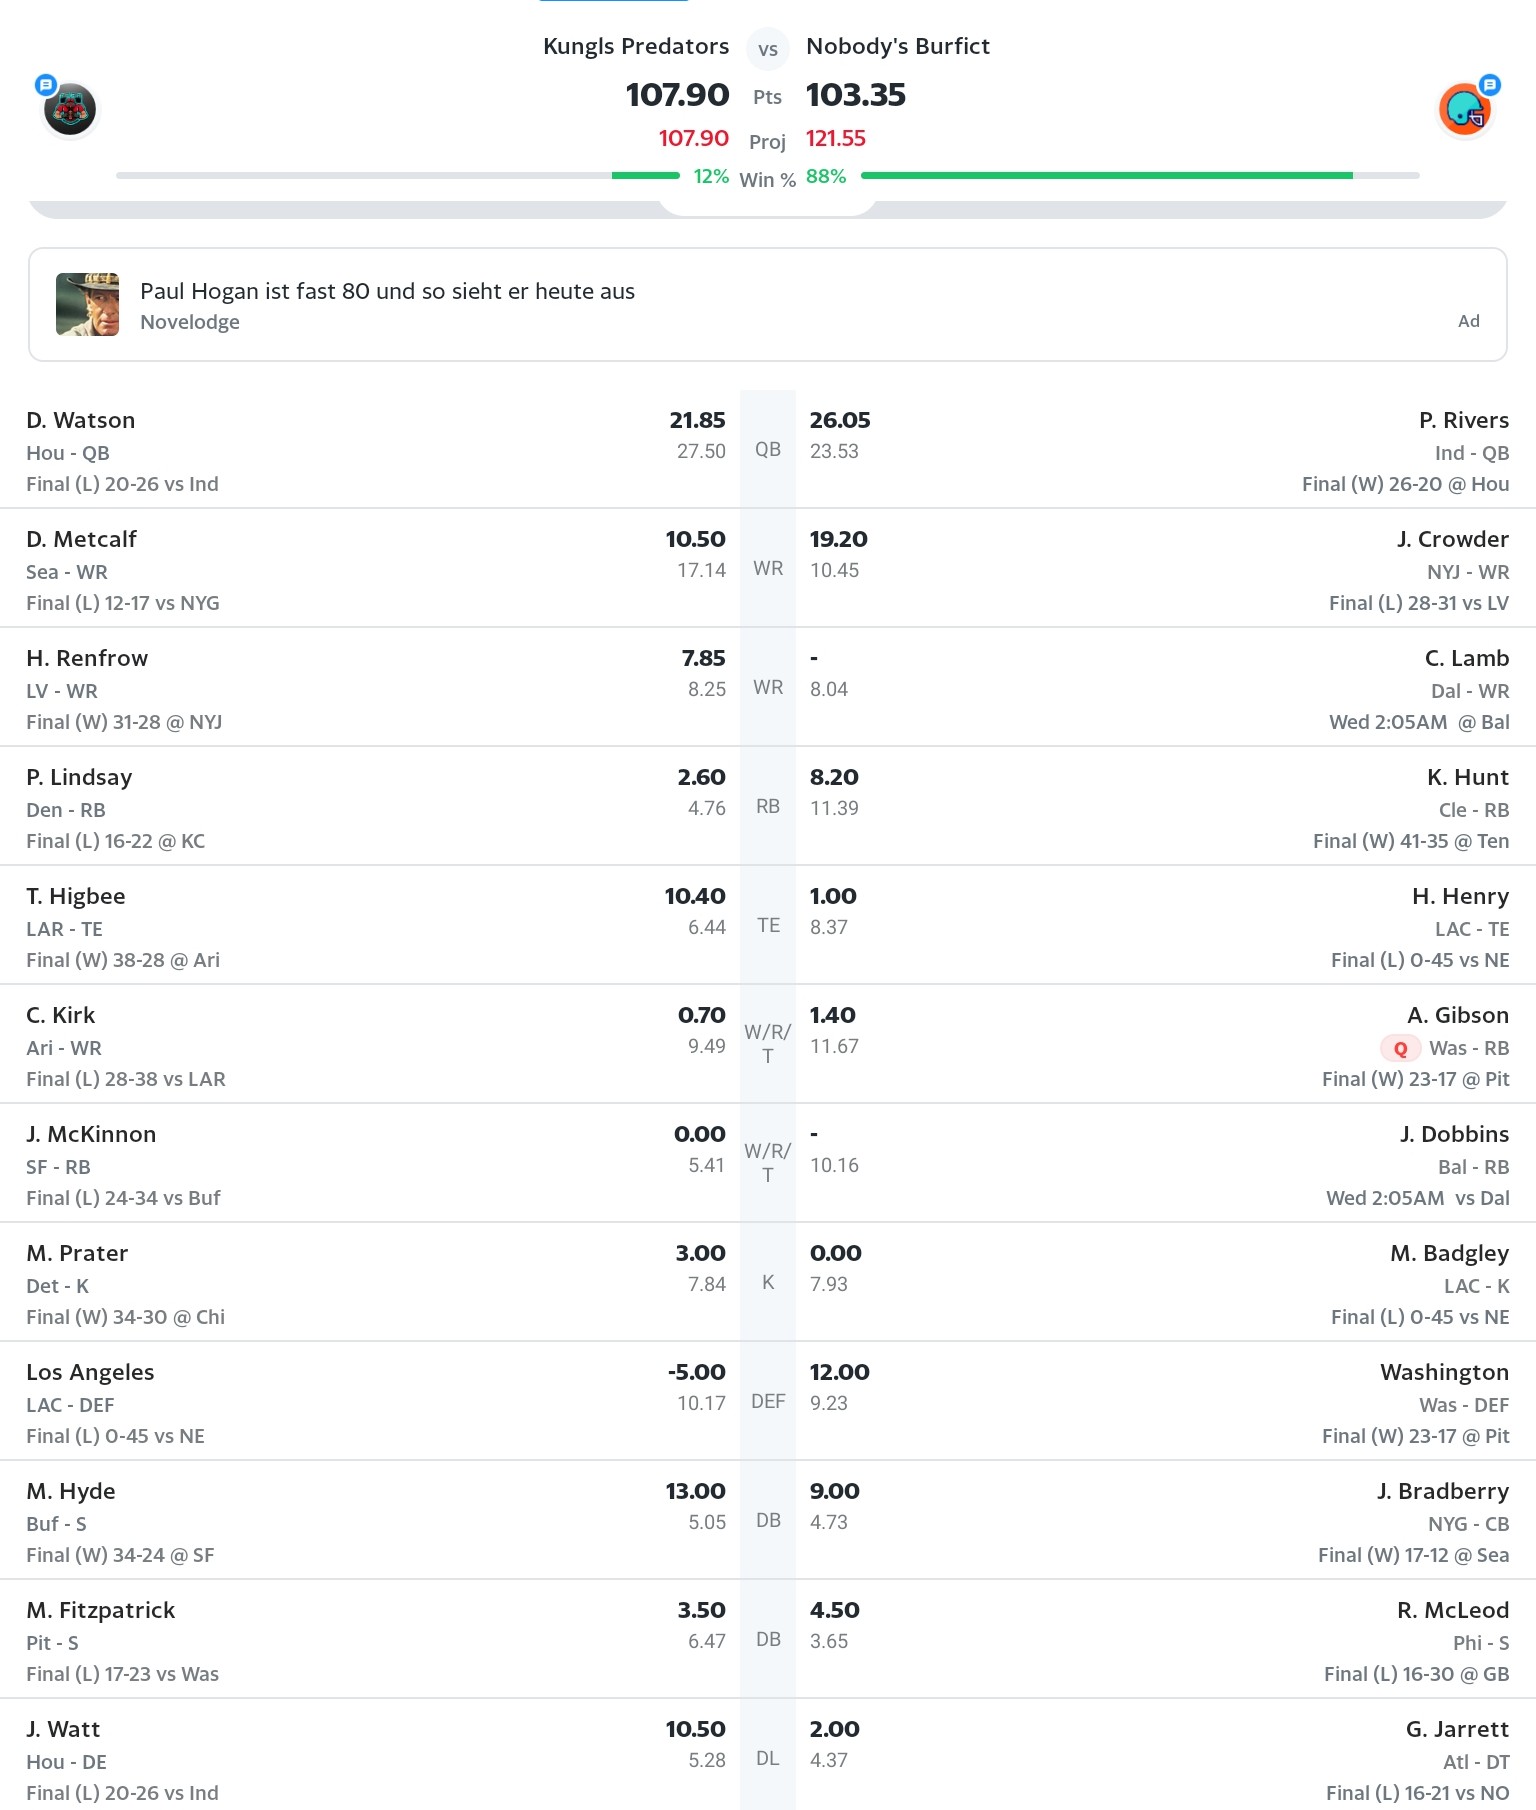Click the Kungls Predators team name

click(636, 46)
